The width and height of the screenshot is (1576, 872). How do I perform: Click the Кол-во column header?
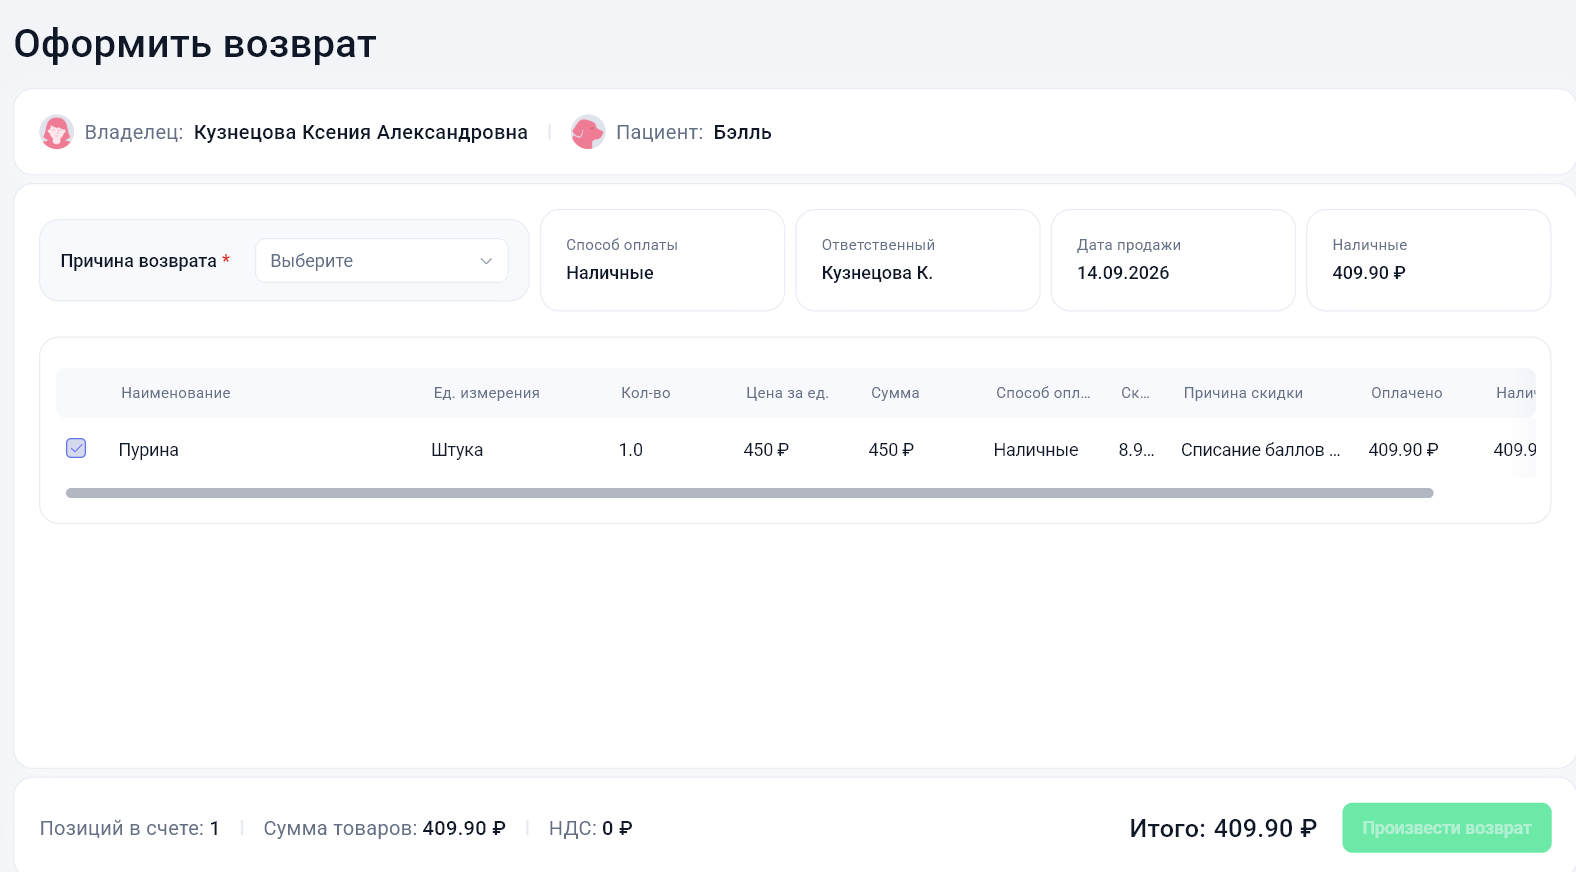point(645,393)
